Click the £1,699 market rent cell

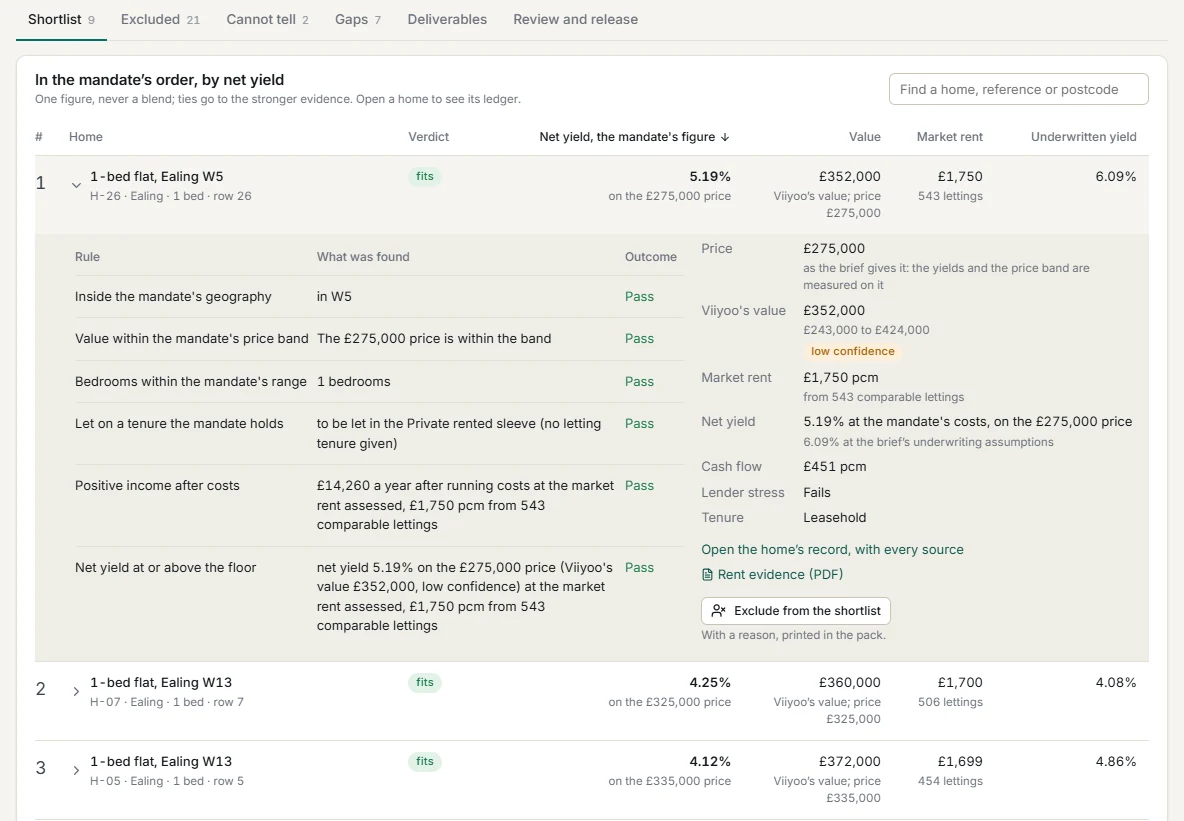[x=960, y=762]
